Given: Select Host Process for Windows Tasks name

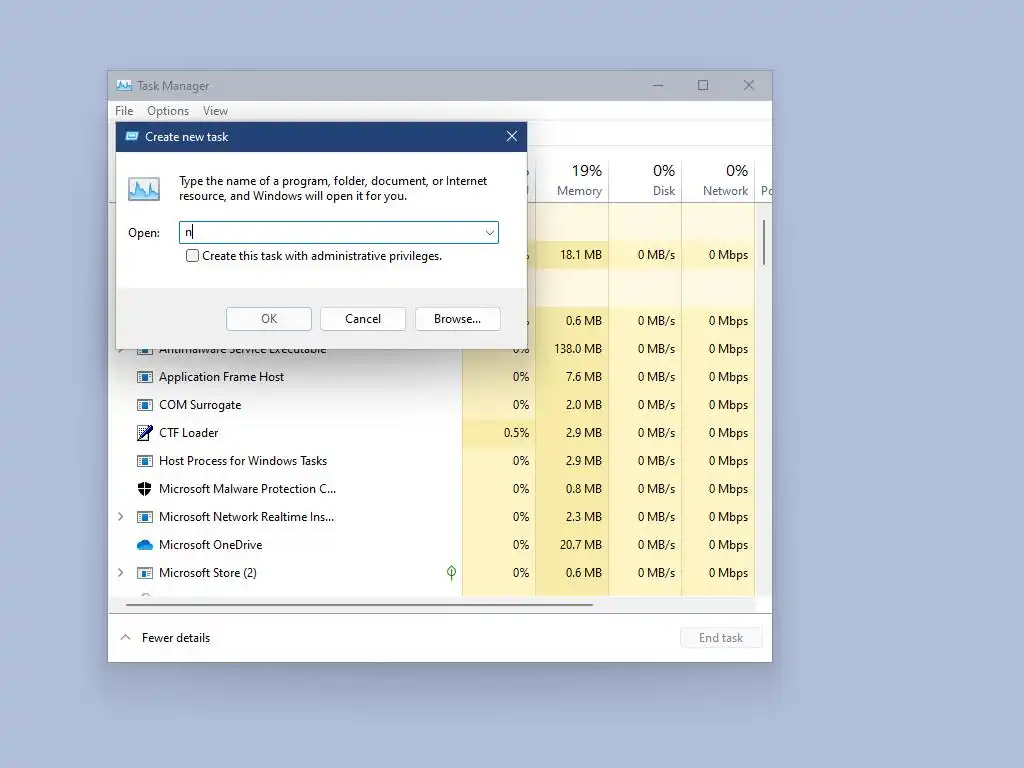Looking at the screenshot, I should (243, 461).
